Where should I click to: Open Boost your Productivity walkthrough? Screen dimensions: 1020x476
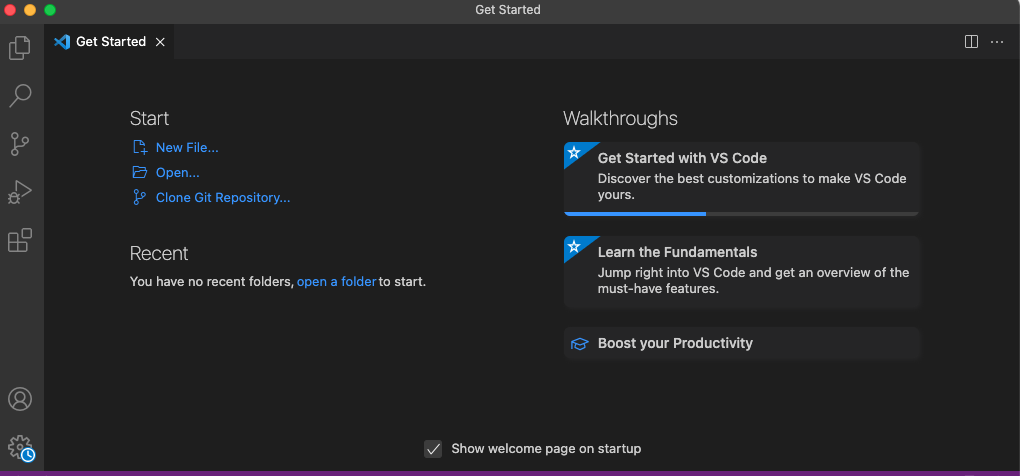(x=742, y=343)
